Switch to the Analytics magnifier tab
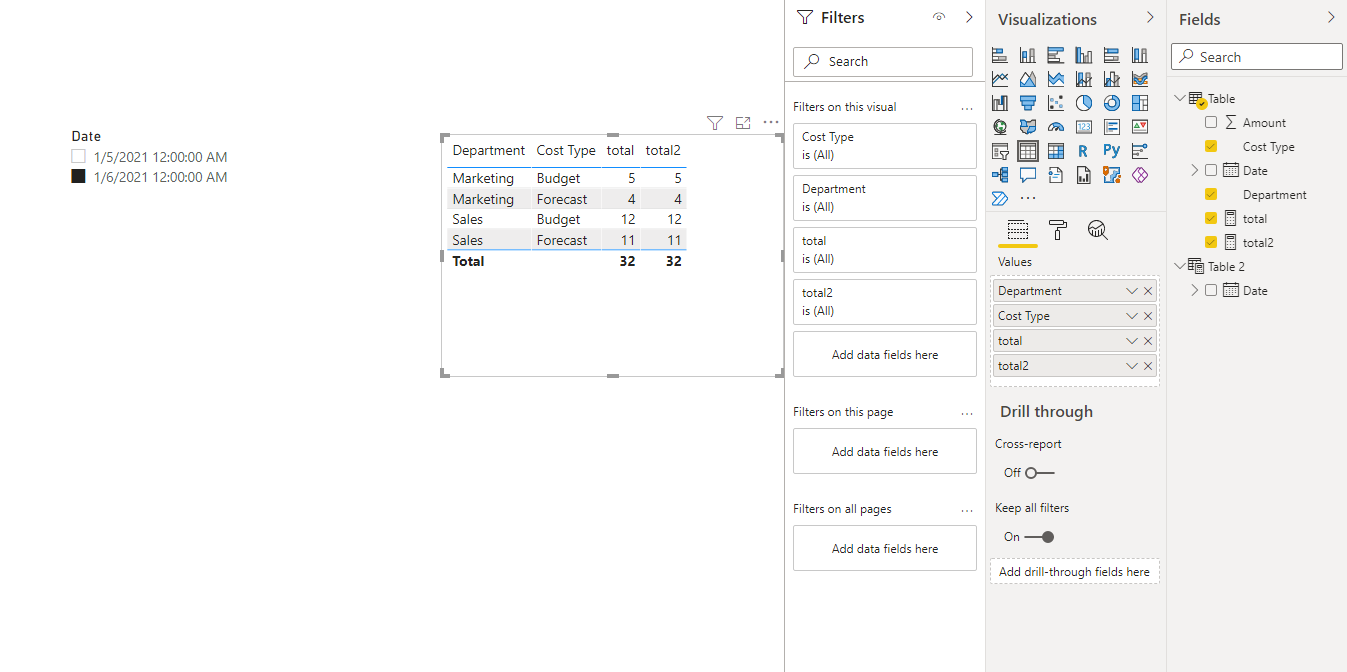 [1098, 231]
